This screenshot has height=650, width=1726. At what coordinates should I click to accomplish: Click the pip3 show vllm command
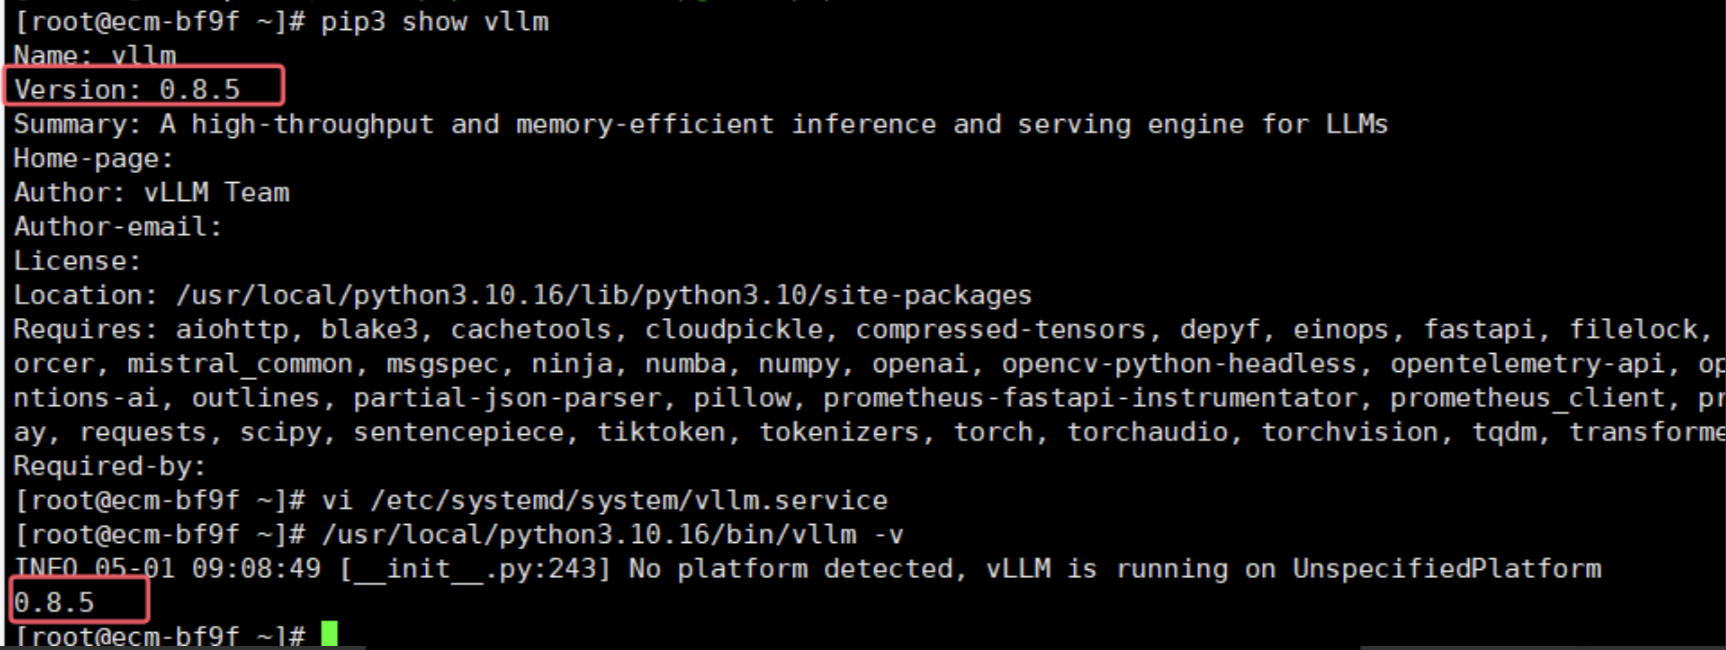(435, 22)
